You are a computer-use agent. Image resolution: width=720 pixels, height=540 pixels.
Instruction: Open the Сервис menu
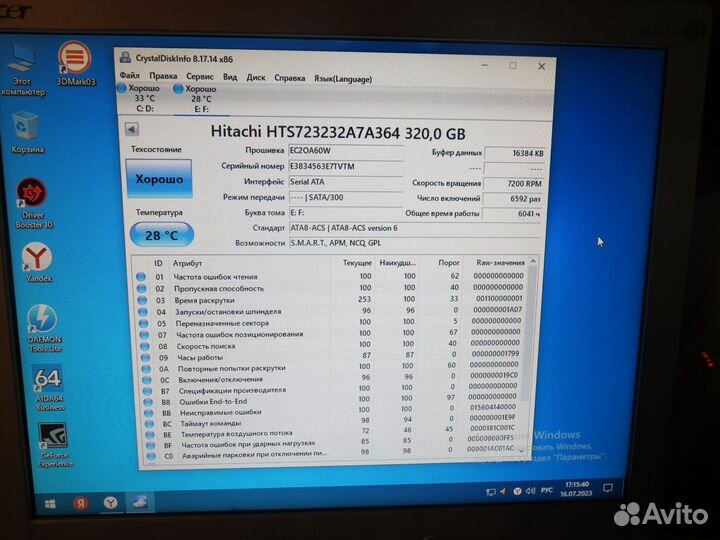(x=200, y=77)
